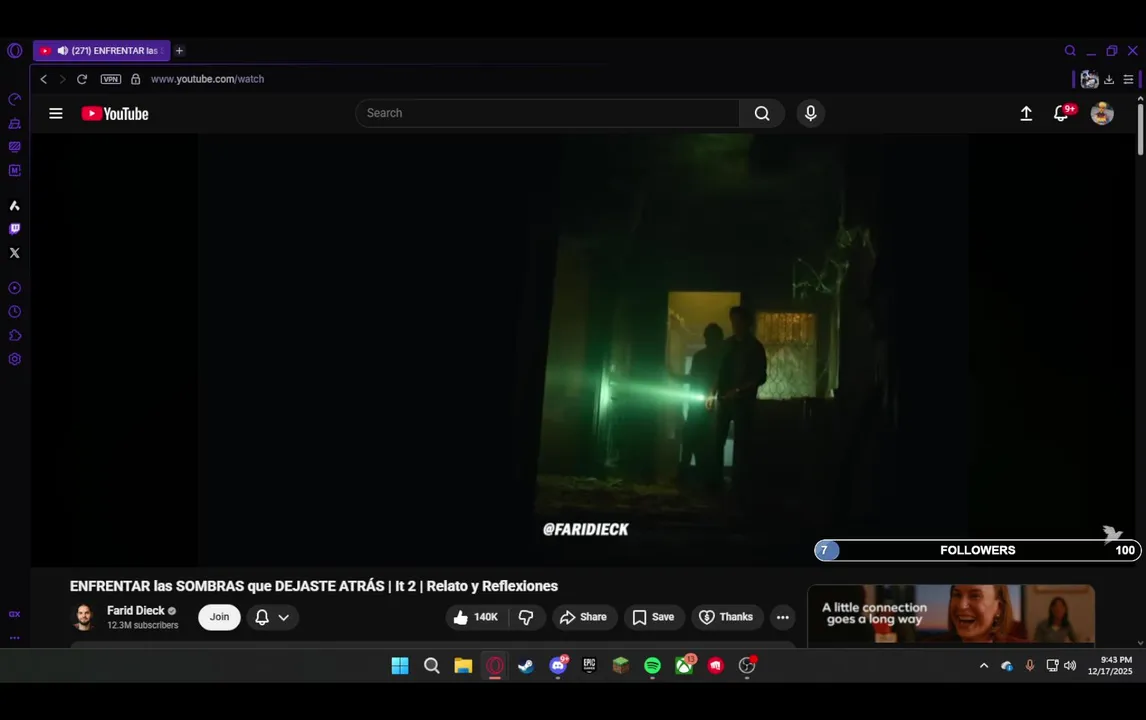Share this video

[x=584, y=617]
